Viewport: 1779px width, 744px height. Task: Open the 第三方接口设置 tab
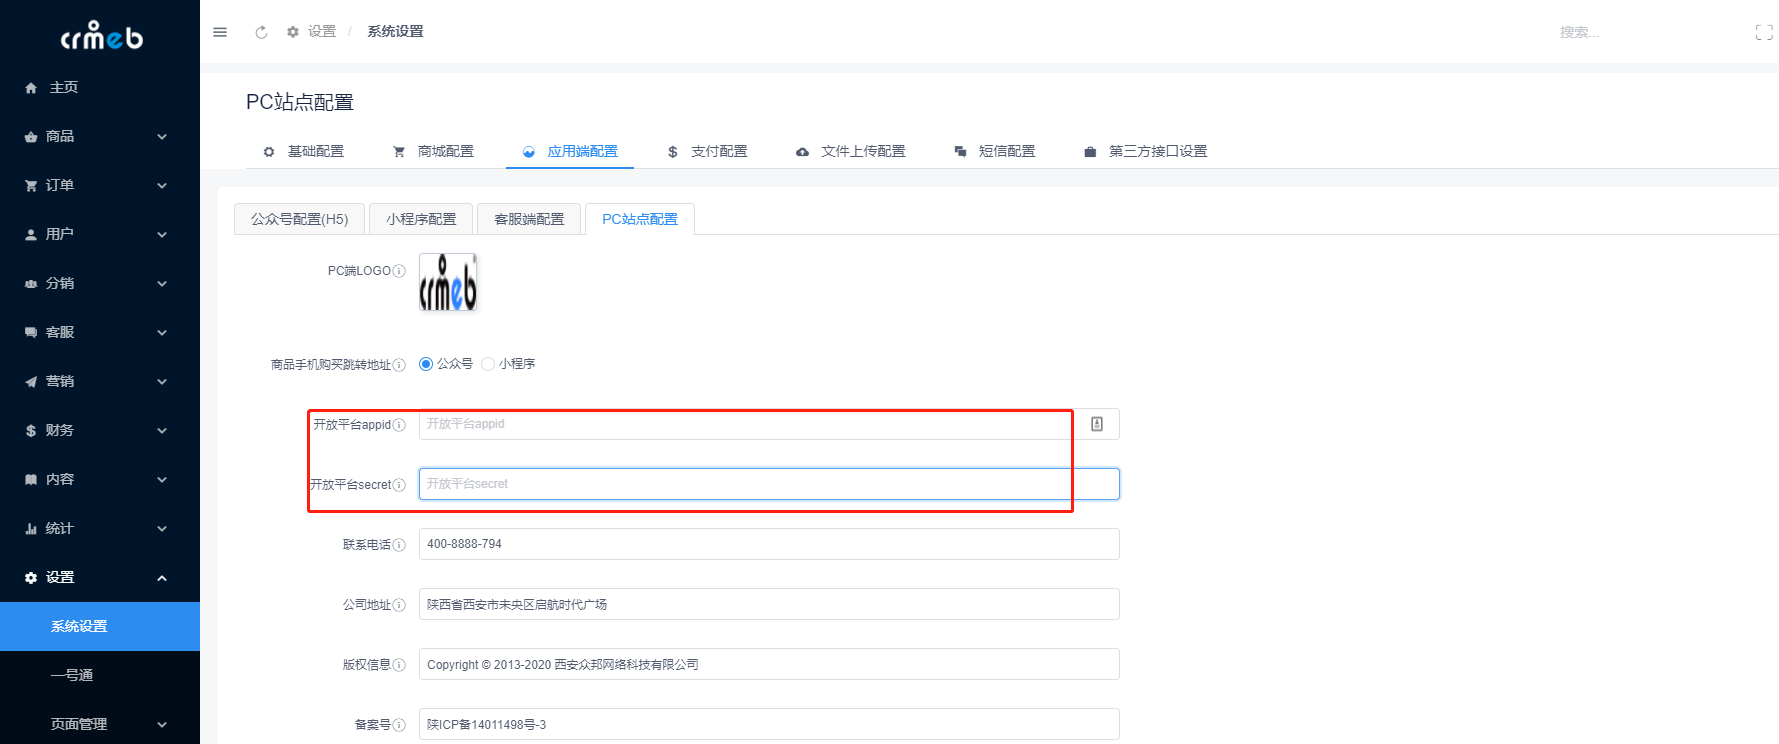(x=1146, y=151)
